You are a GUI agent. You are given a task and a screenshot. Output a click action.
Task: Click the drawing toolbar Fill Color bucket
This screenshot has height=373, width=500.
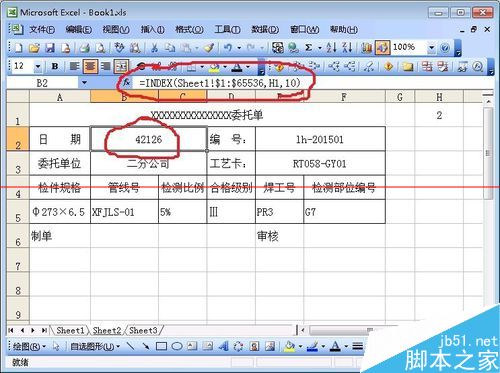[289, 346]
